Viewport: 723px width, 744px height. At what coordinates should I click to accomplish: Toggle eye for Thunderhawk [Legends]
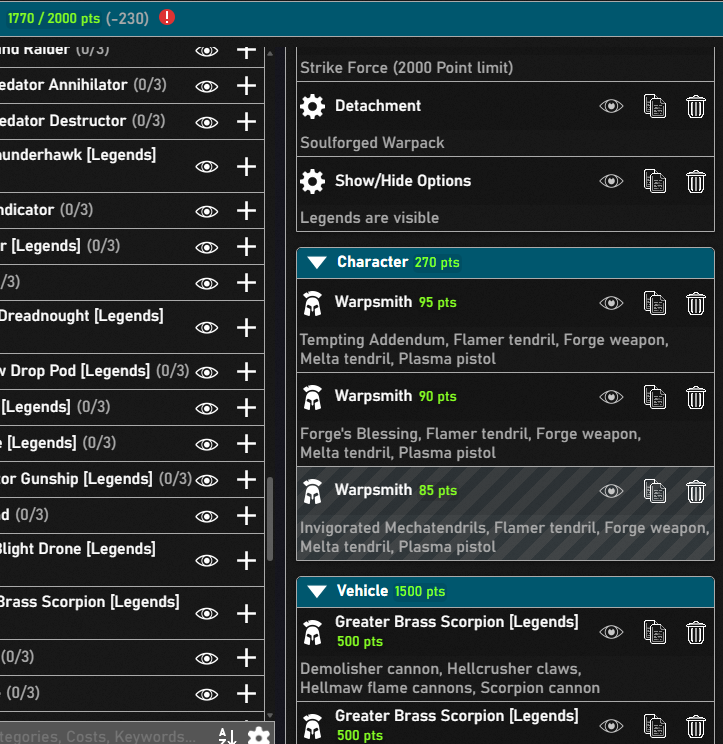point(207,167)
